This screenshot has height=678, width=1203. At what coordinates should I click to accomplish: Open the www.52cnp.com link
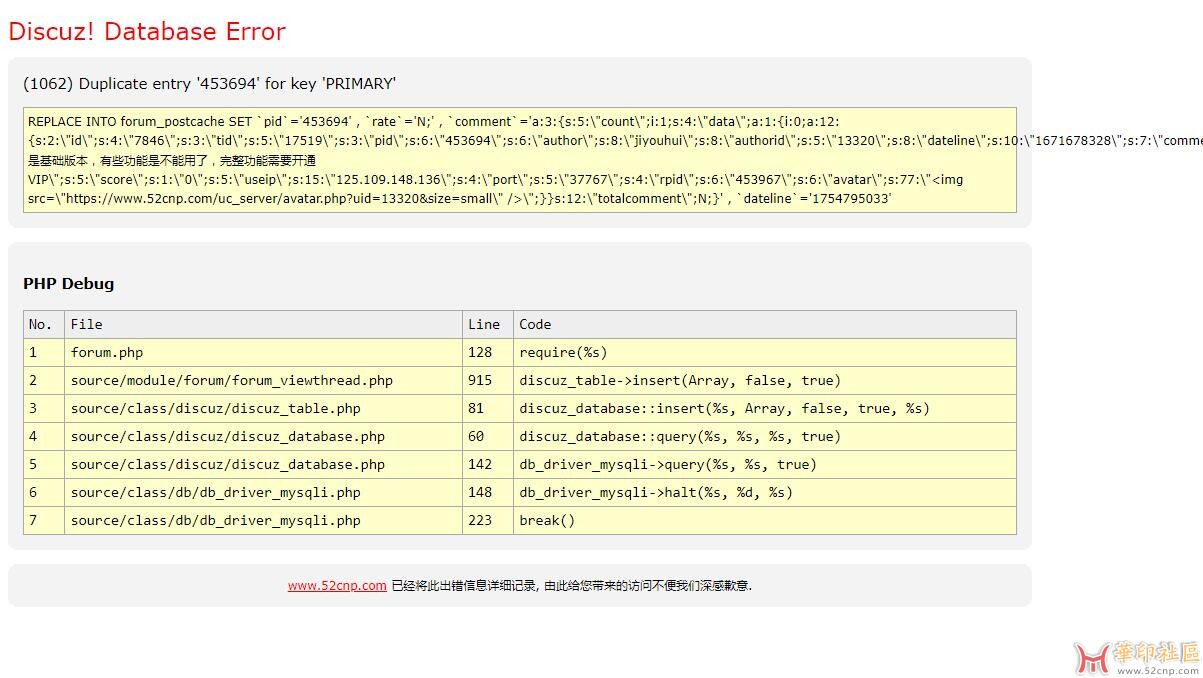coord(337,586)
